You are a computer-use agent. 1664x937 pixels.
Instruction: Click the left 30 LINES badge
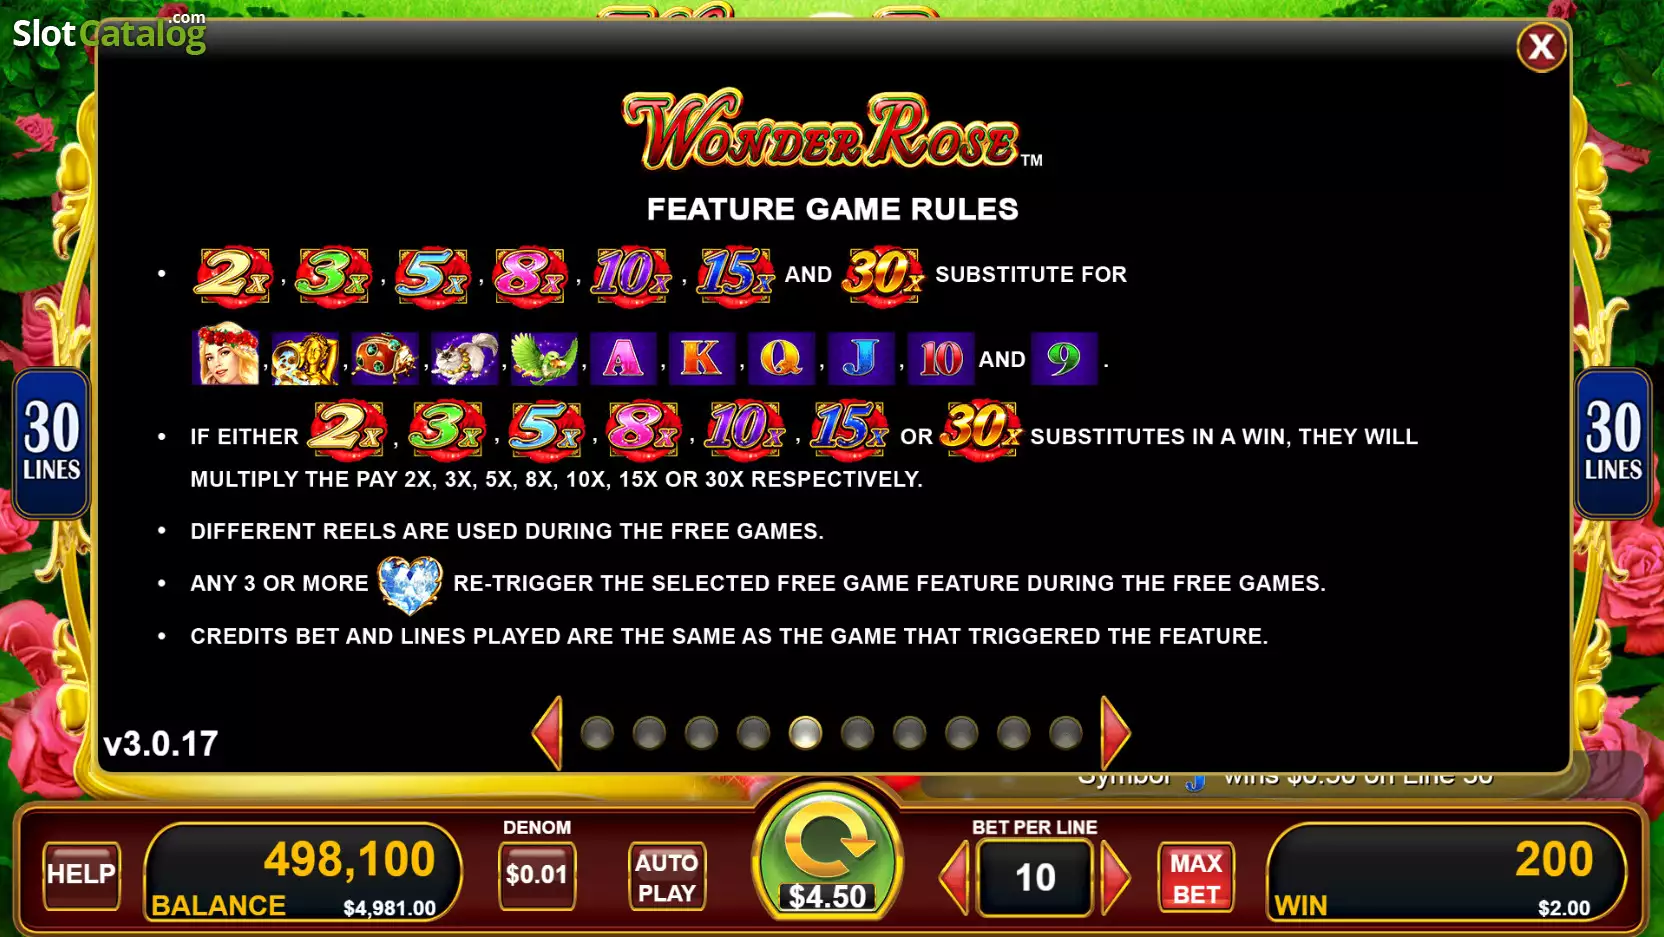pos(52,443)
